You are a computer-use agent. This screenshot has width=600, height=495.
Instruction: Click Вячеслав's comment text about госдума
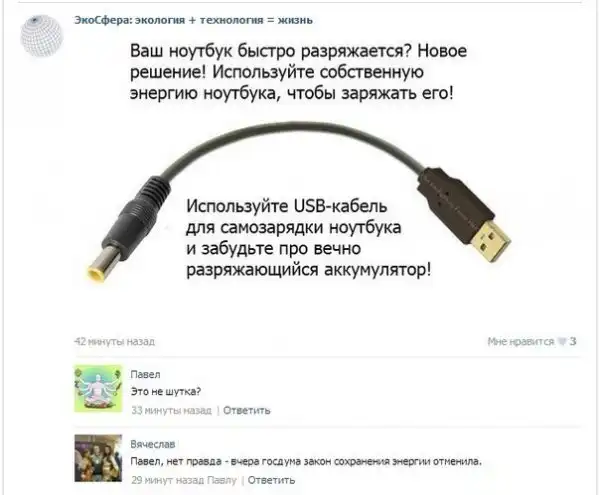pos(306,461)
